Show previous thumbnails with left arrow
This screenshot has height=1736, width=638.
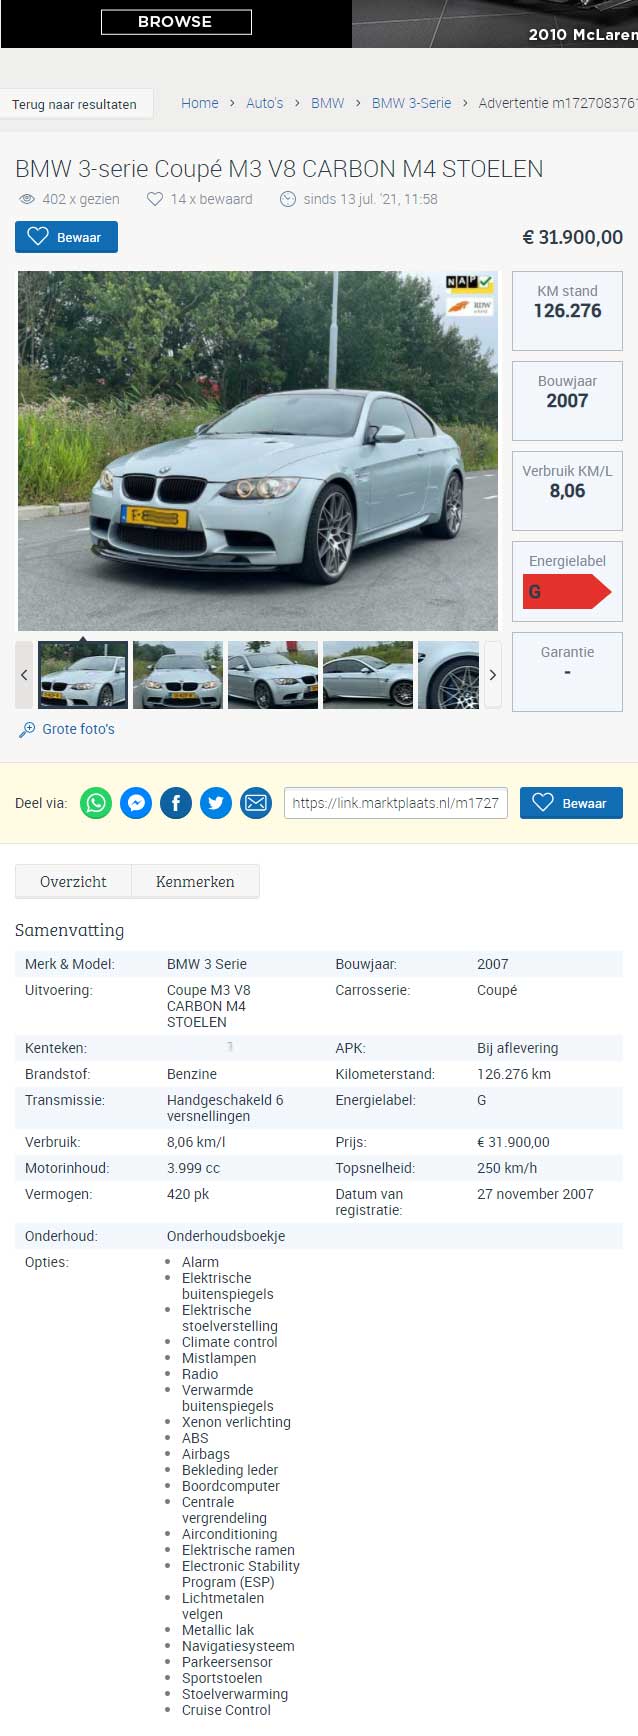pos(24,675)
